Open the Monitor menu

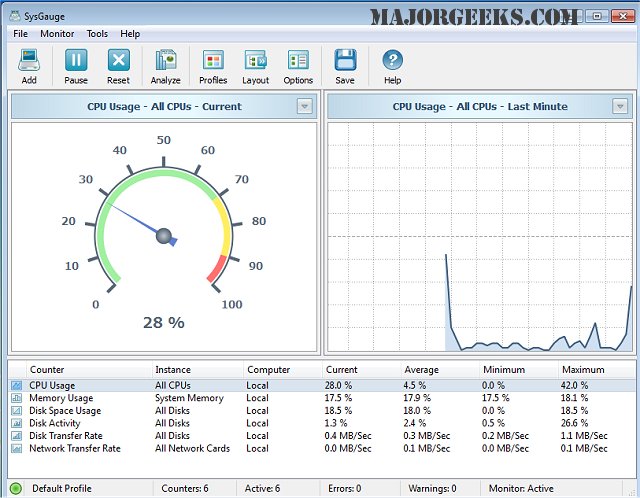tap(57, 34)
